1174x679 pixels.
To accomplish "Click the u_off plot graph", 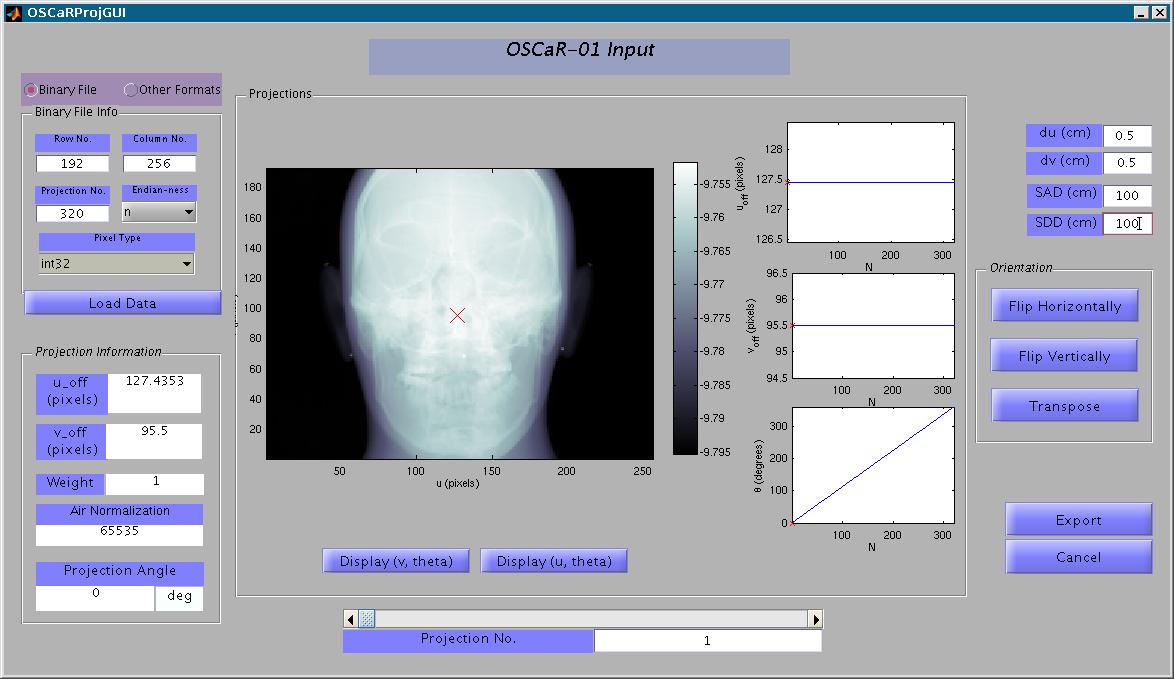I will 871,183.
